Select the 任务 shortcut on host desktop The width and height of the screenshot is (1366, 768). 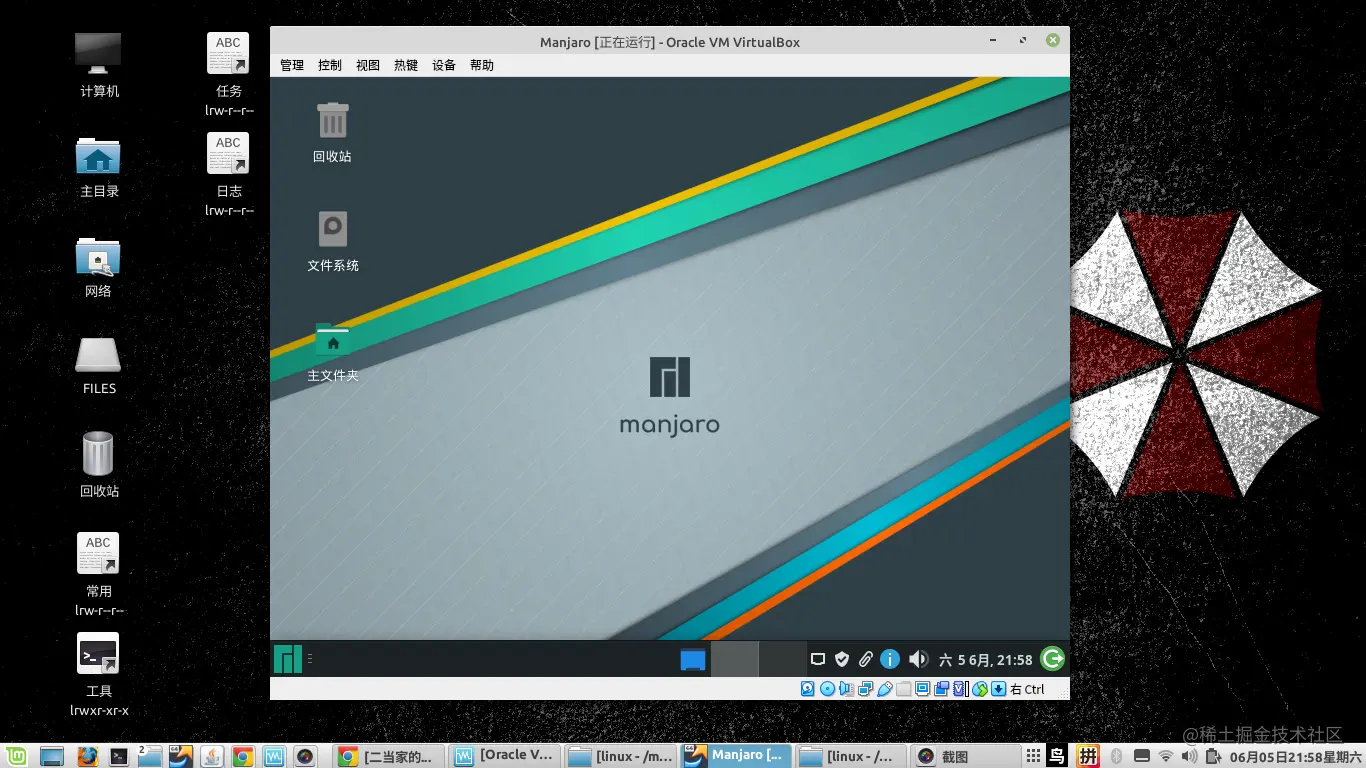pyautogui.click(x=229, y=74)
